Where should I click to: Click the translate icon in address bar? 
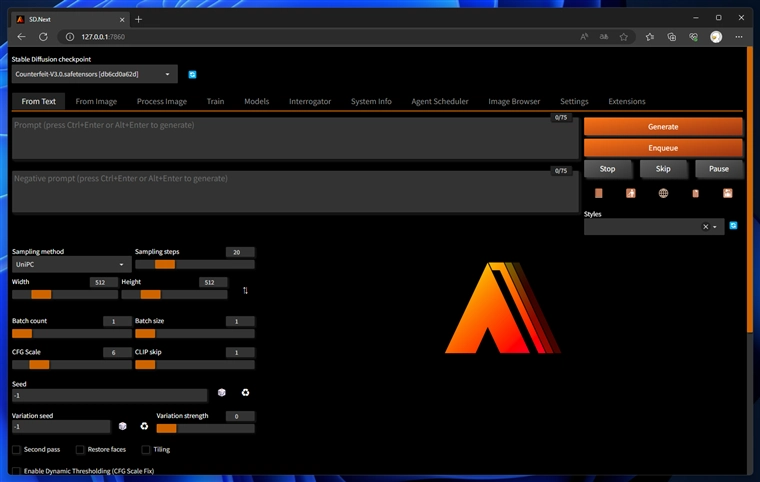tap(603, 37)
